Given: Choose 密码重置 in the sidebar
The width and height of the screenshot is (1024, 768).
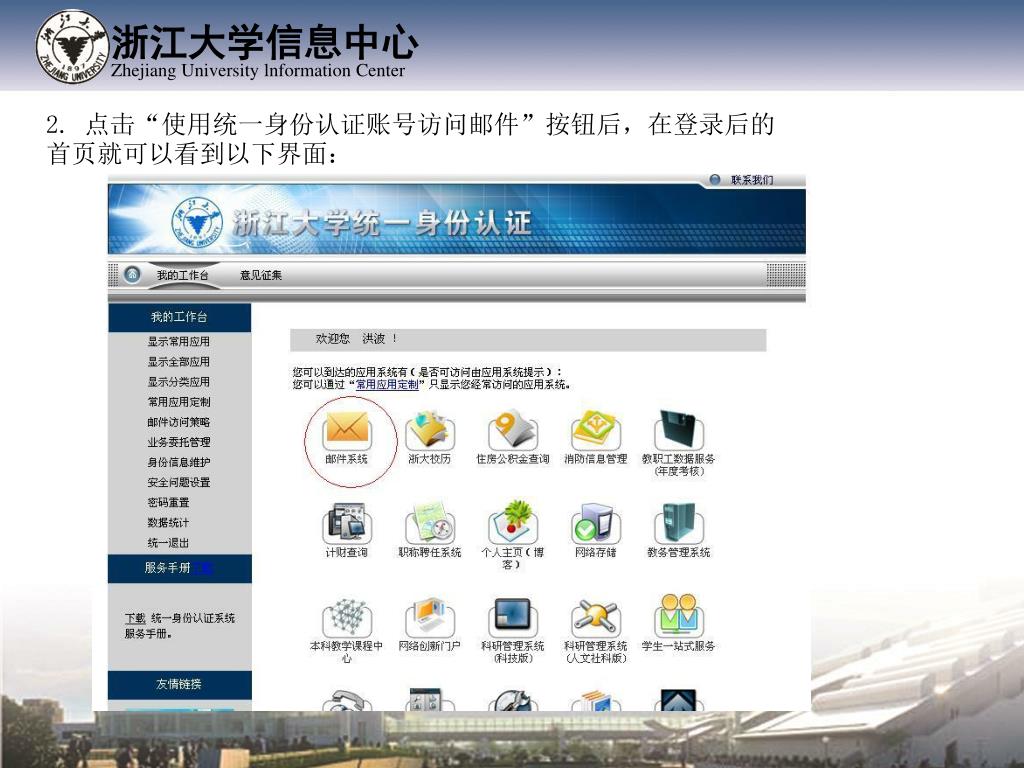Looking at the screenshot, I should point(168,503).
